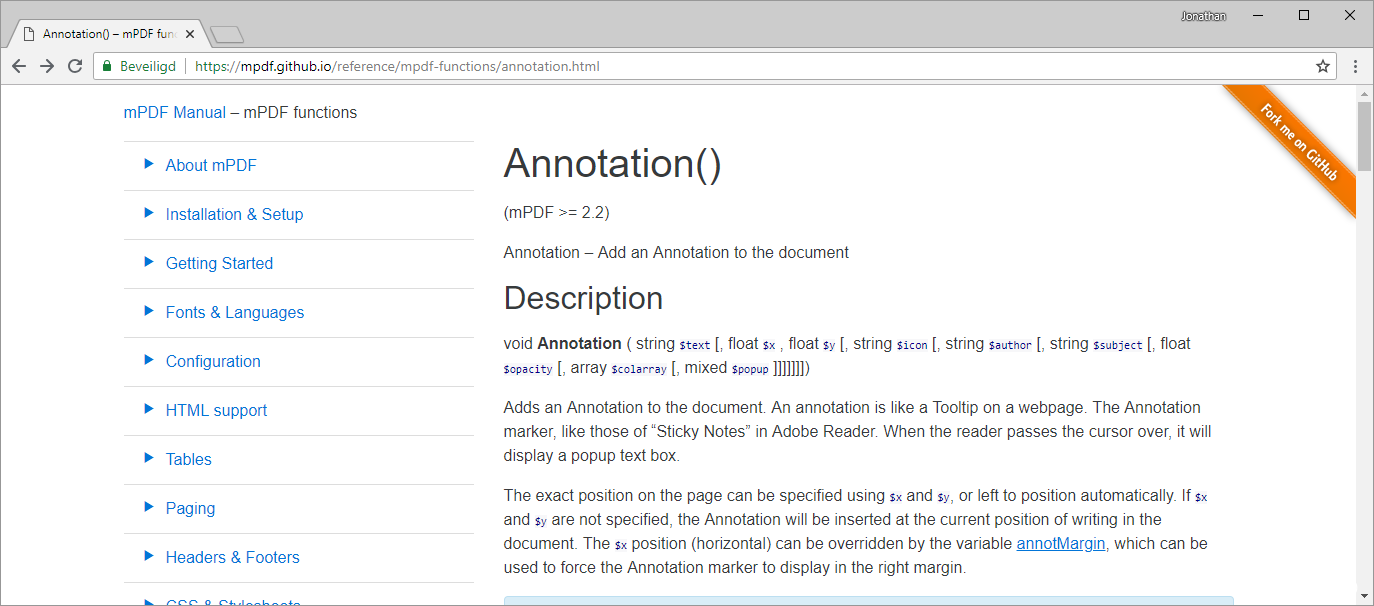Open the Getting Started link
The height and width of the screenshot is (606, 1374).
(x=219, y=263)
